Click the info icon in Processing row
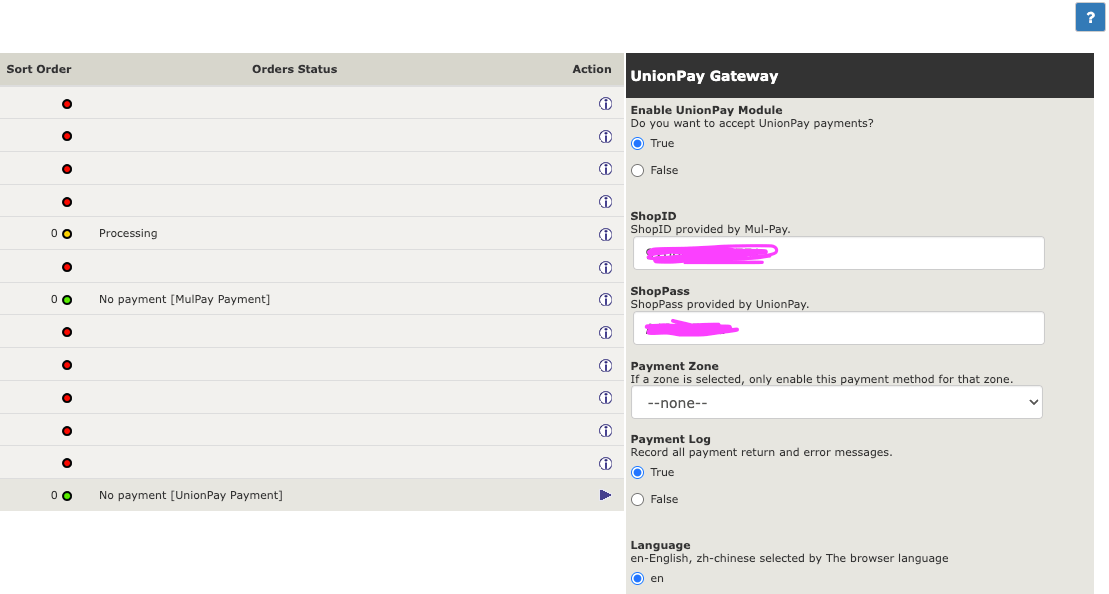Screen dimensions: 1109x594 pyautogui.click(x=605, y=234)
